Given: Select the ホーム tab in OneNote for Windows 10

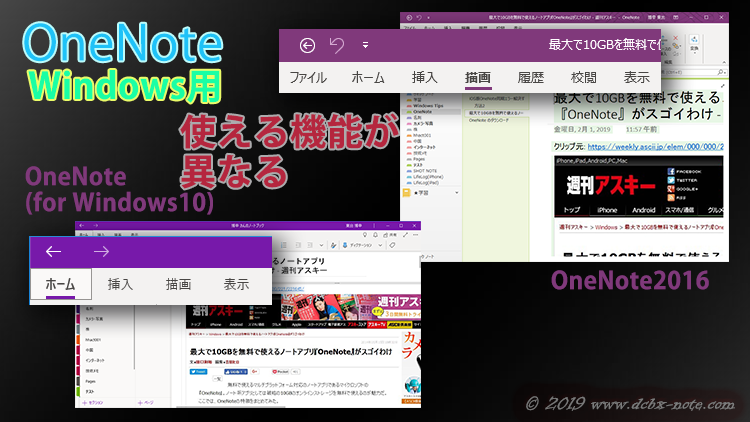Looking at the screenshot, I should 60,284.
